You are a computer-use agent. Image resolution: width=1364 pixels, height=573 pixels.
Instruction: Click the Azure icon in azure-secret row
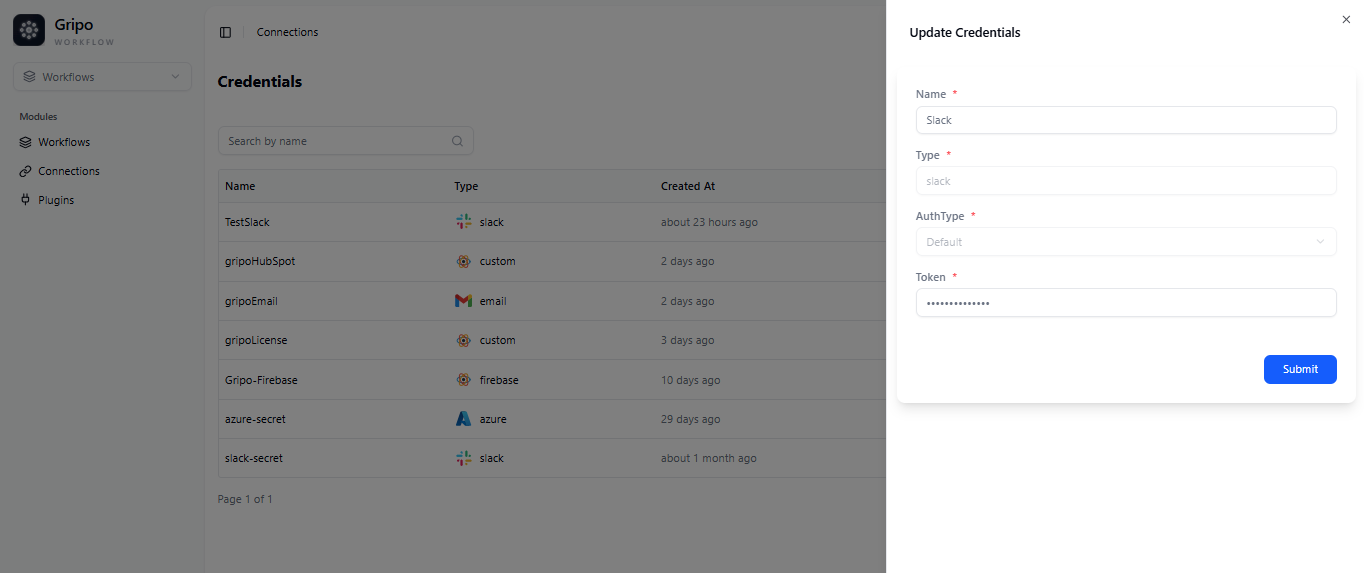pos(463,419)
